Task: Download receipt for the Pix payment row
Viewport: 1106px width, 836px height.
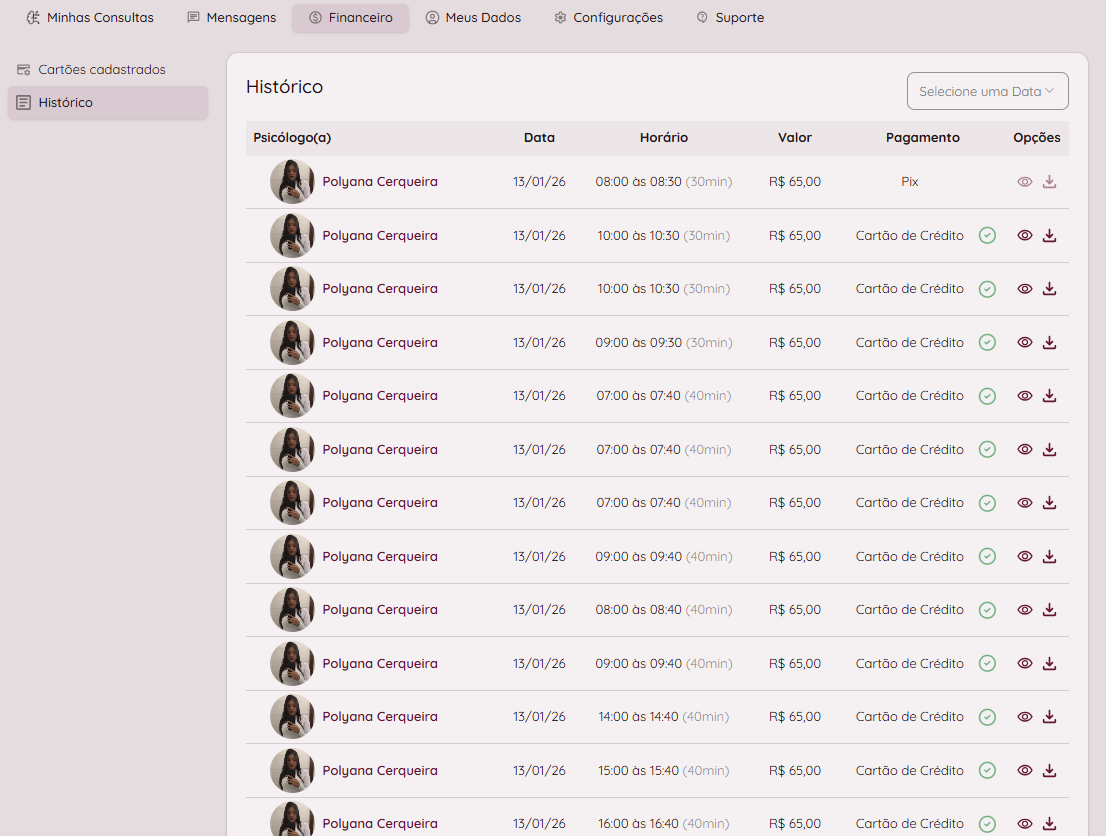Action: [x=1049, y=182]
